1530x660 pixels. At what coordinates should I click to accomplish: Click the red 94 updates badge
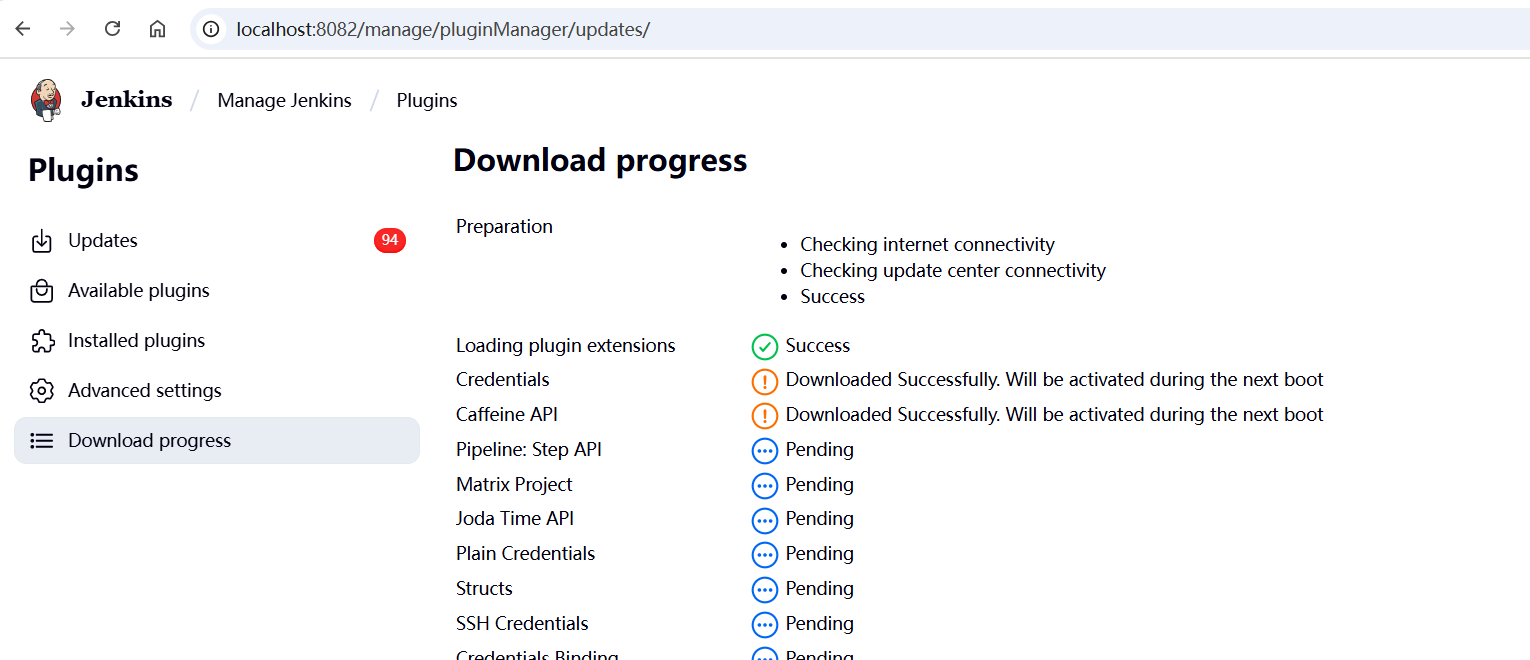(390, 240)
